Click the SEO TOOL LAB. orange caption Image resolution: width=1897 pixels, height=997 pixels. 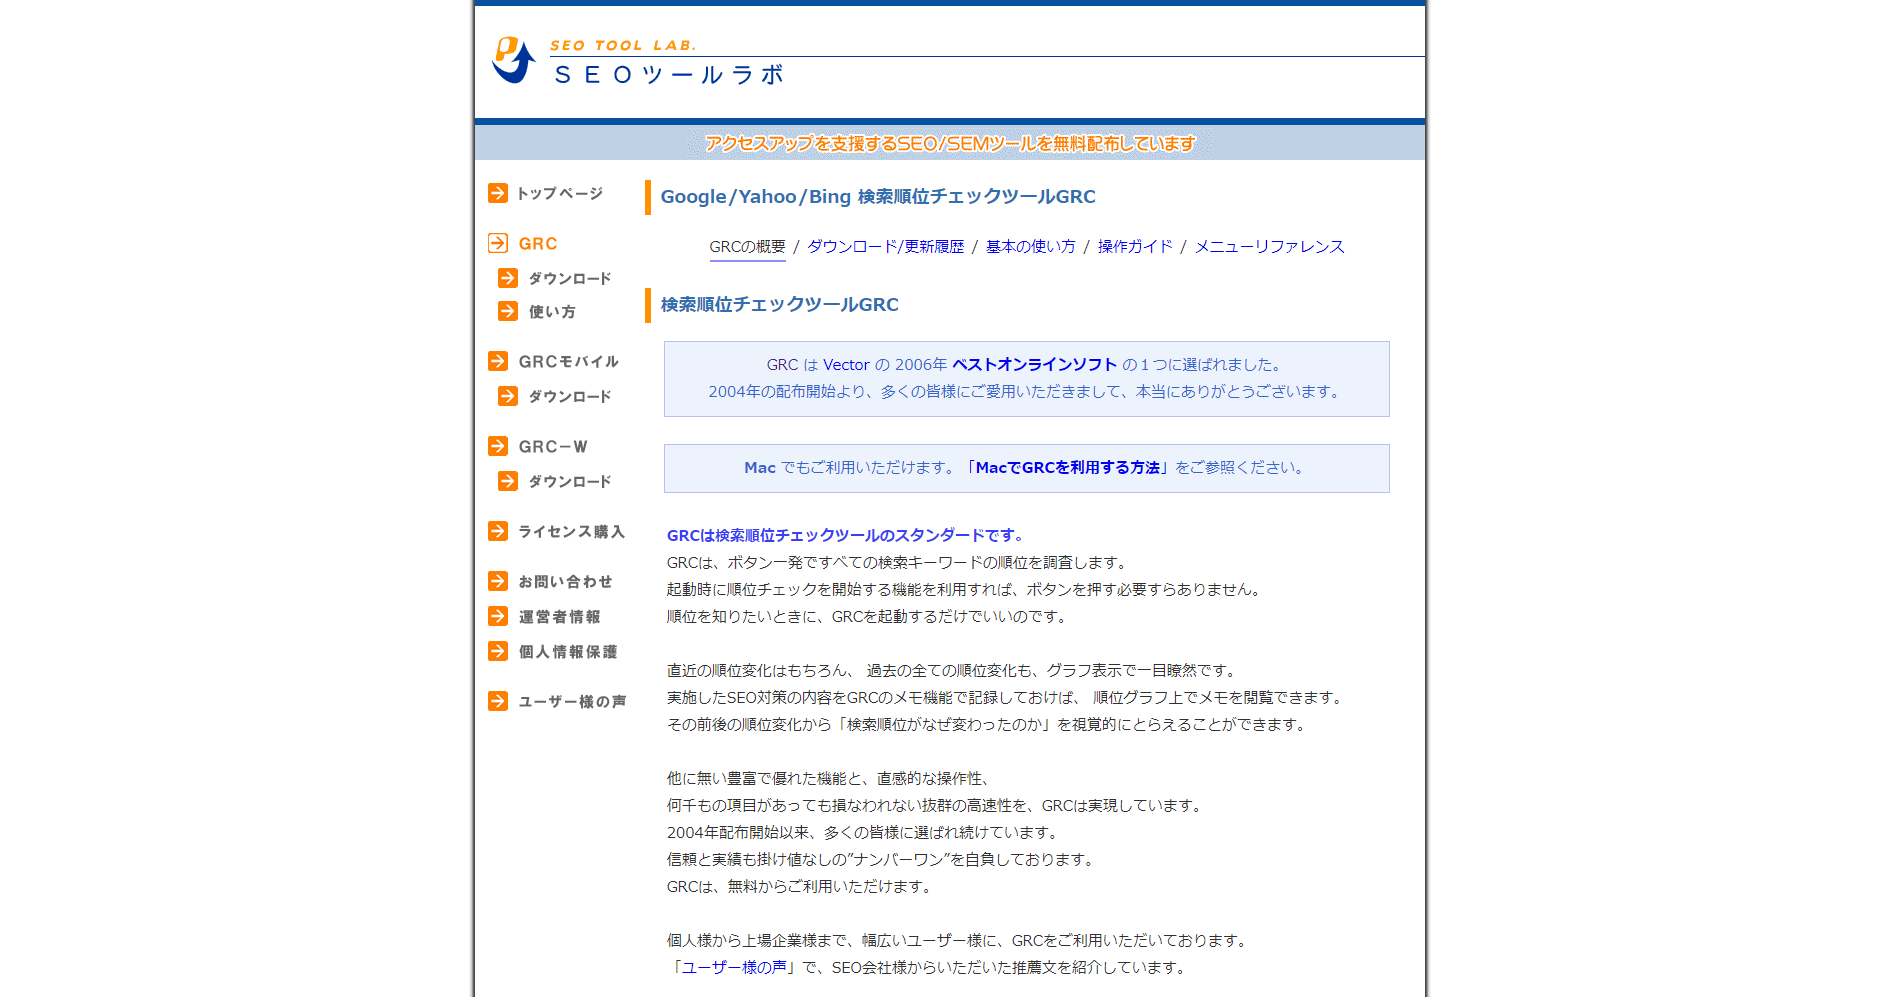pos(623,45)
